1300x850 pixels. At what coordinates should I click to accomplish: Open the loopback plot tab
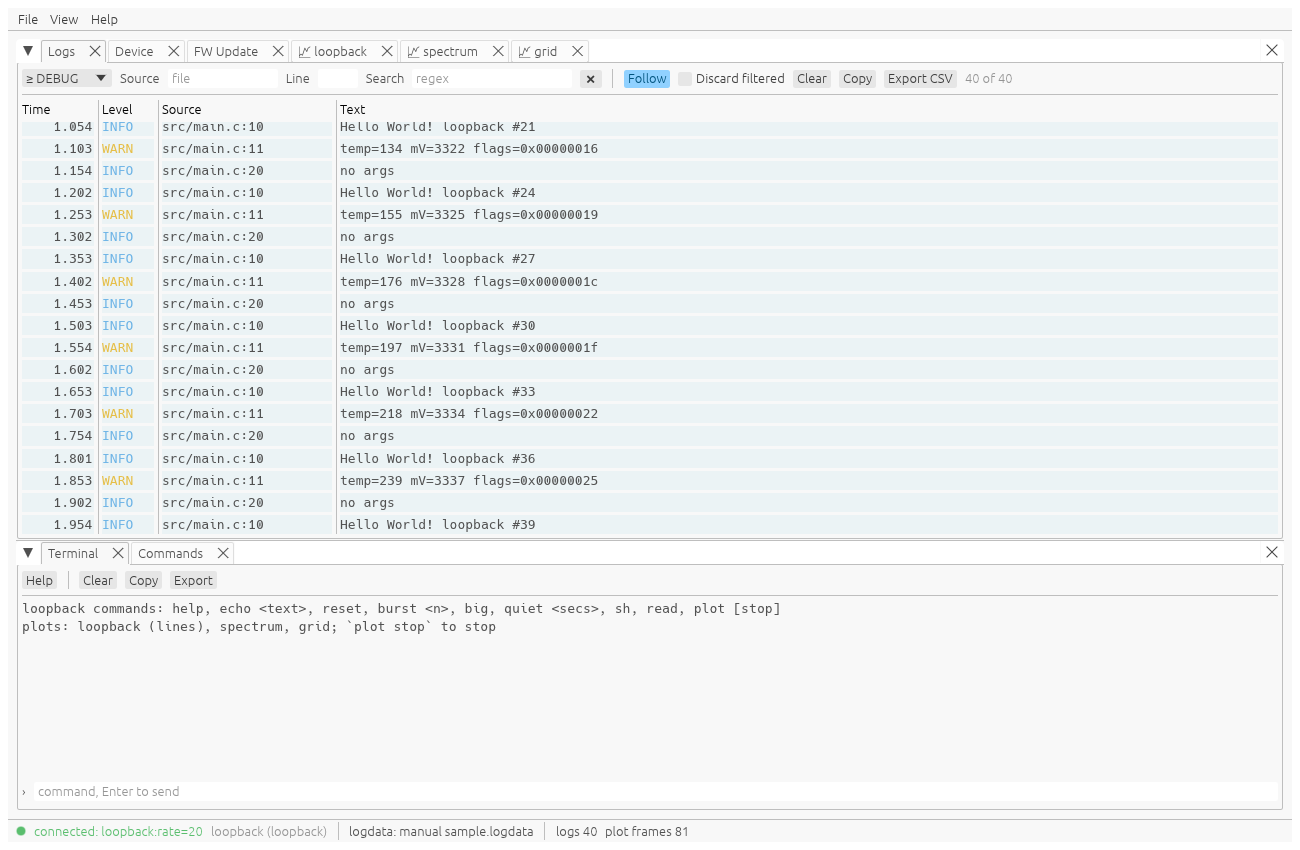pos(333,51)
